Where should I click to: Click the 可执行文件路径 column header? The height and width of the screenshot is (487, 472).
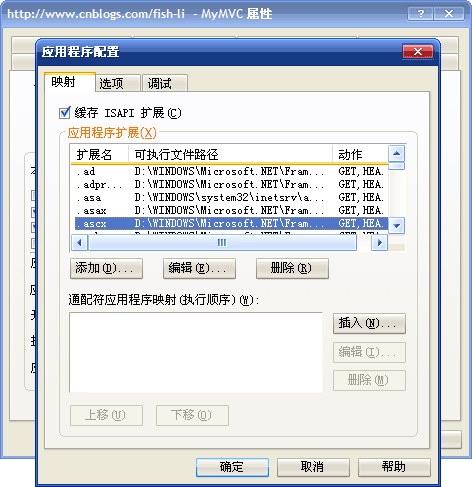tap(231, 154)
